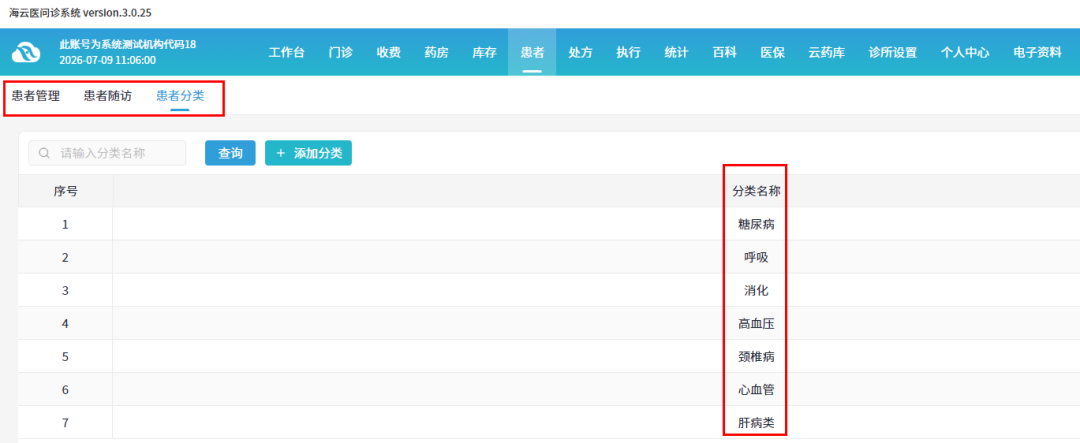Click sequence number 3 cell
Screen dimensions: 1080x443
tap(65, 290)
